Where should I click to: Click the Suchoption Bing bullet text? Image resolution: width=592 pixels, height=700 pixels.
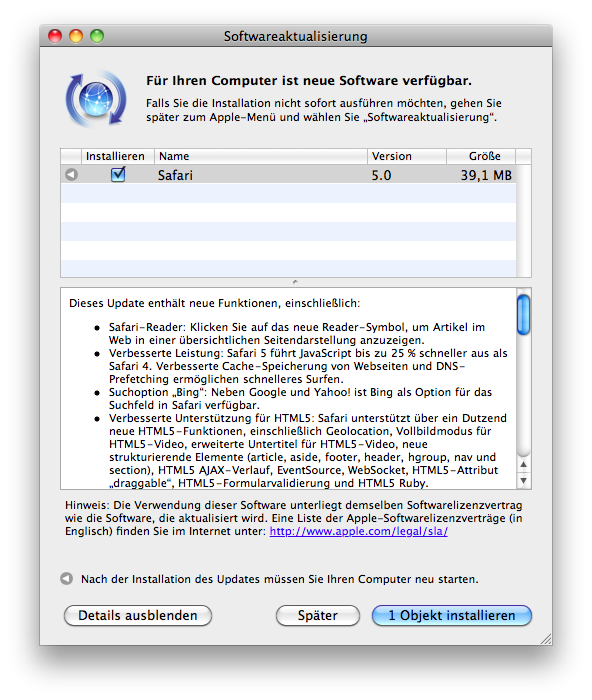pyautogui.click(x=300, y=399)
